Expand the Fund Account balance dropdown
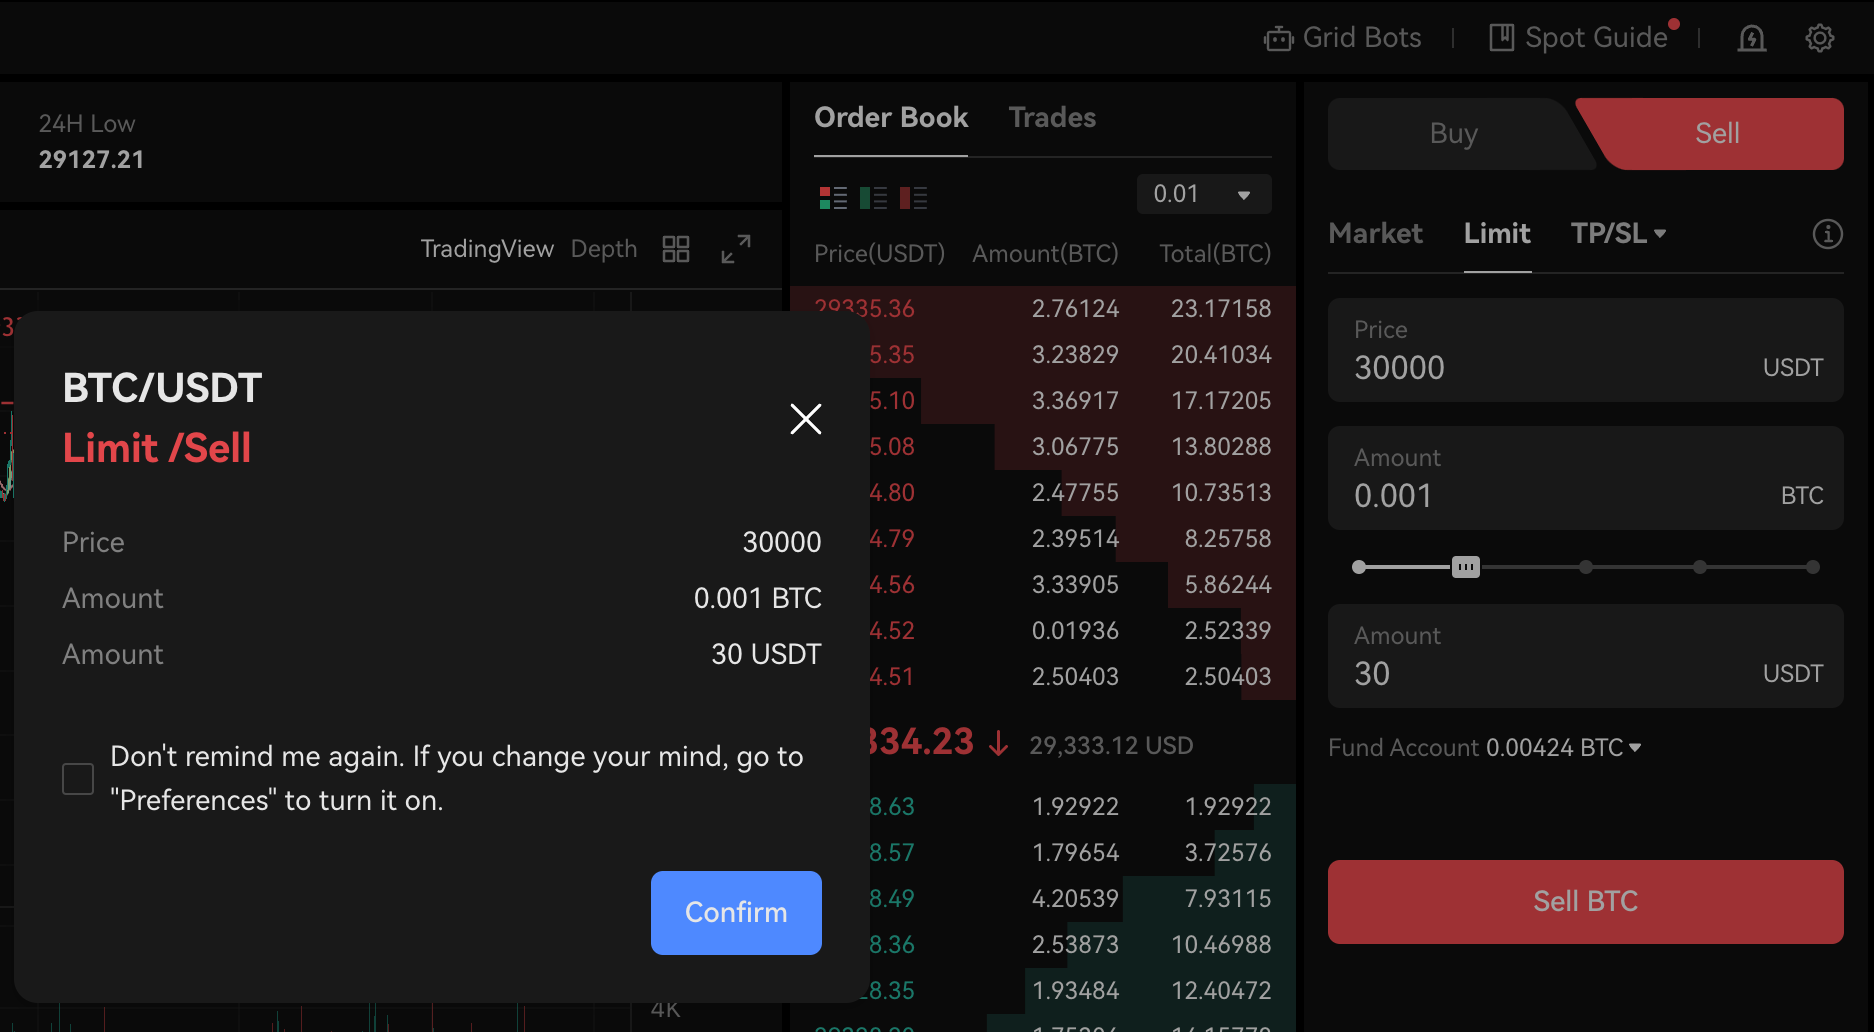 [1635, 747]
